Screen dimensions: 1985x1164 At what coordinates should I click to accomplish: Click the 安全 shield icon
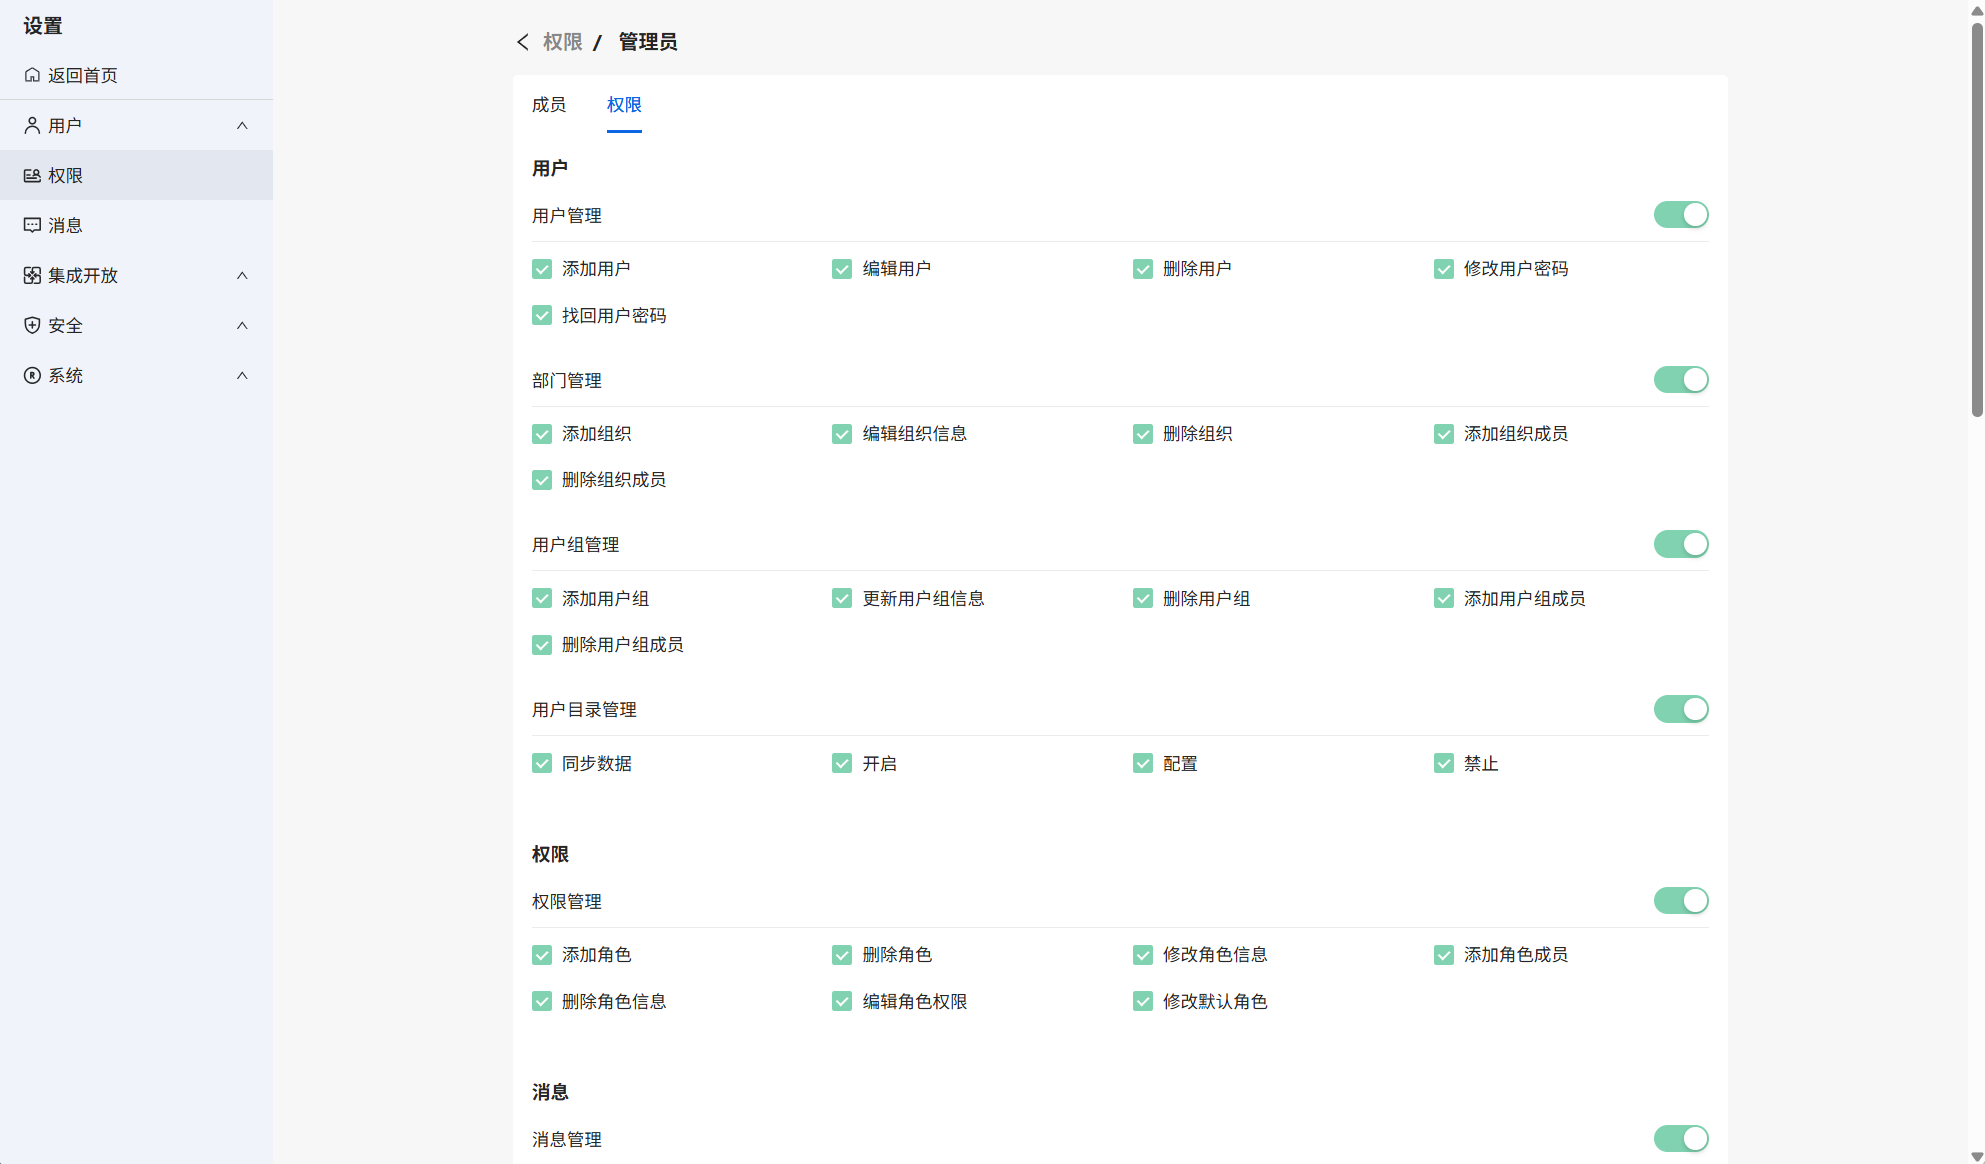click(x=32, y=325)
